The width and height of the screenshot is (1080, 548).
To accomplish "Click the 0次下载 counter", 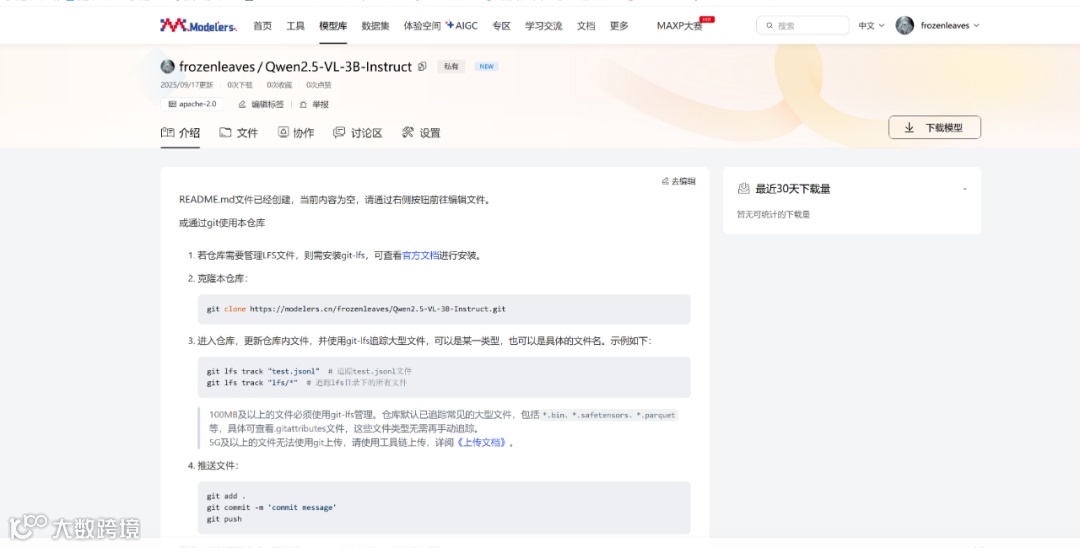I will pyautogui.click(x=240, y=85).
